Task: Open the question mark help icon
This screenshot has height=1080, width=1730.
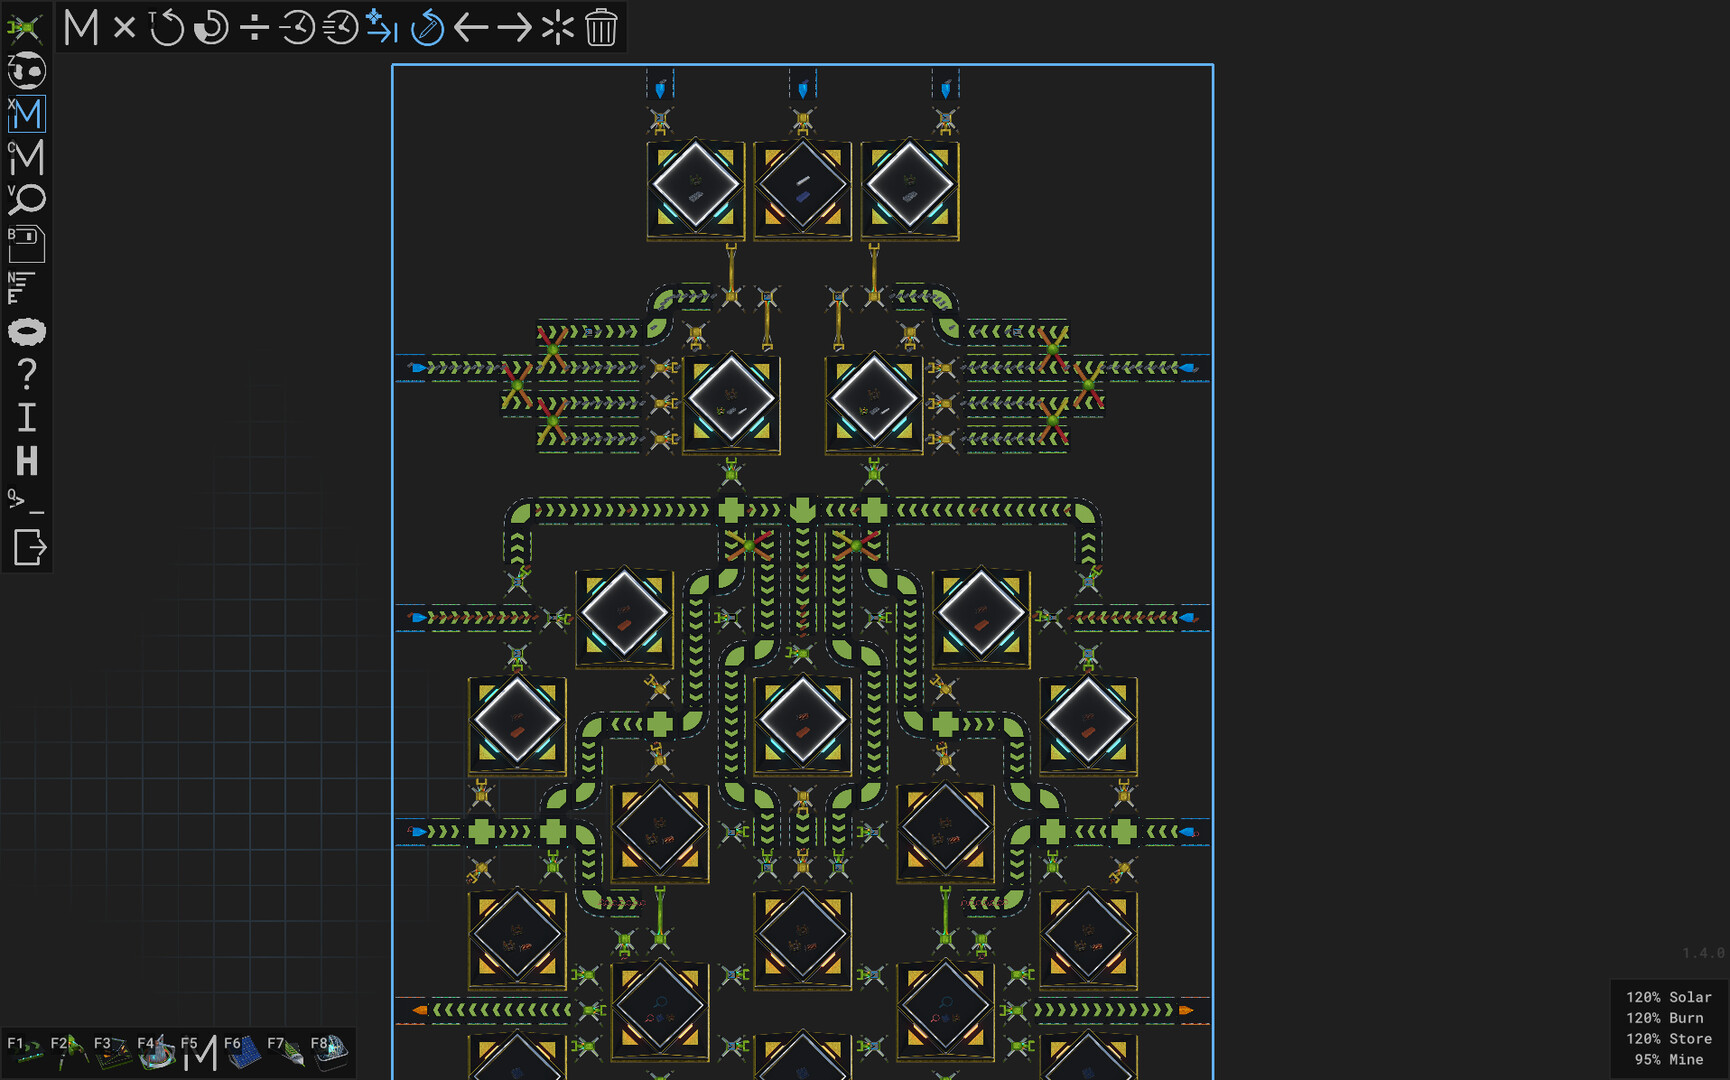Action: (27, 374)
